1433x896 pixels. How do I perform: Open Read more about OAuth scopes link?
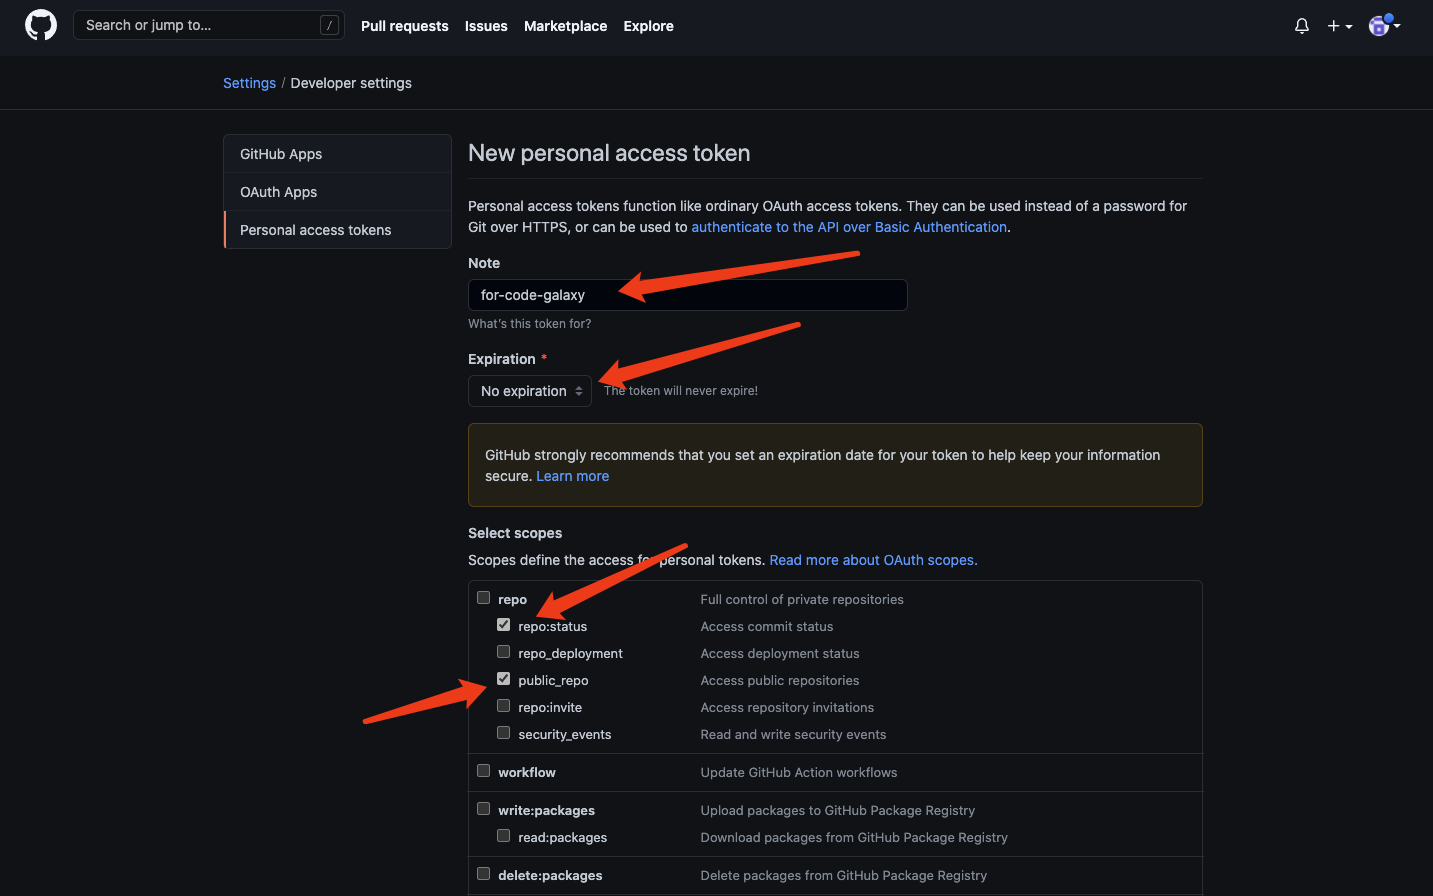coord(873,560)
